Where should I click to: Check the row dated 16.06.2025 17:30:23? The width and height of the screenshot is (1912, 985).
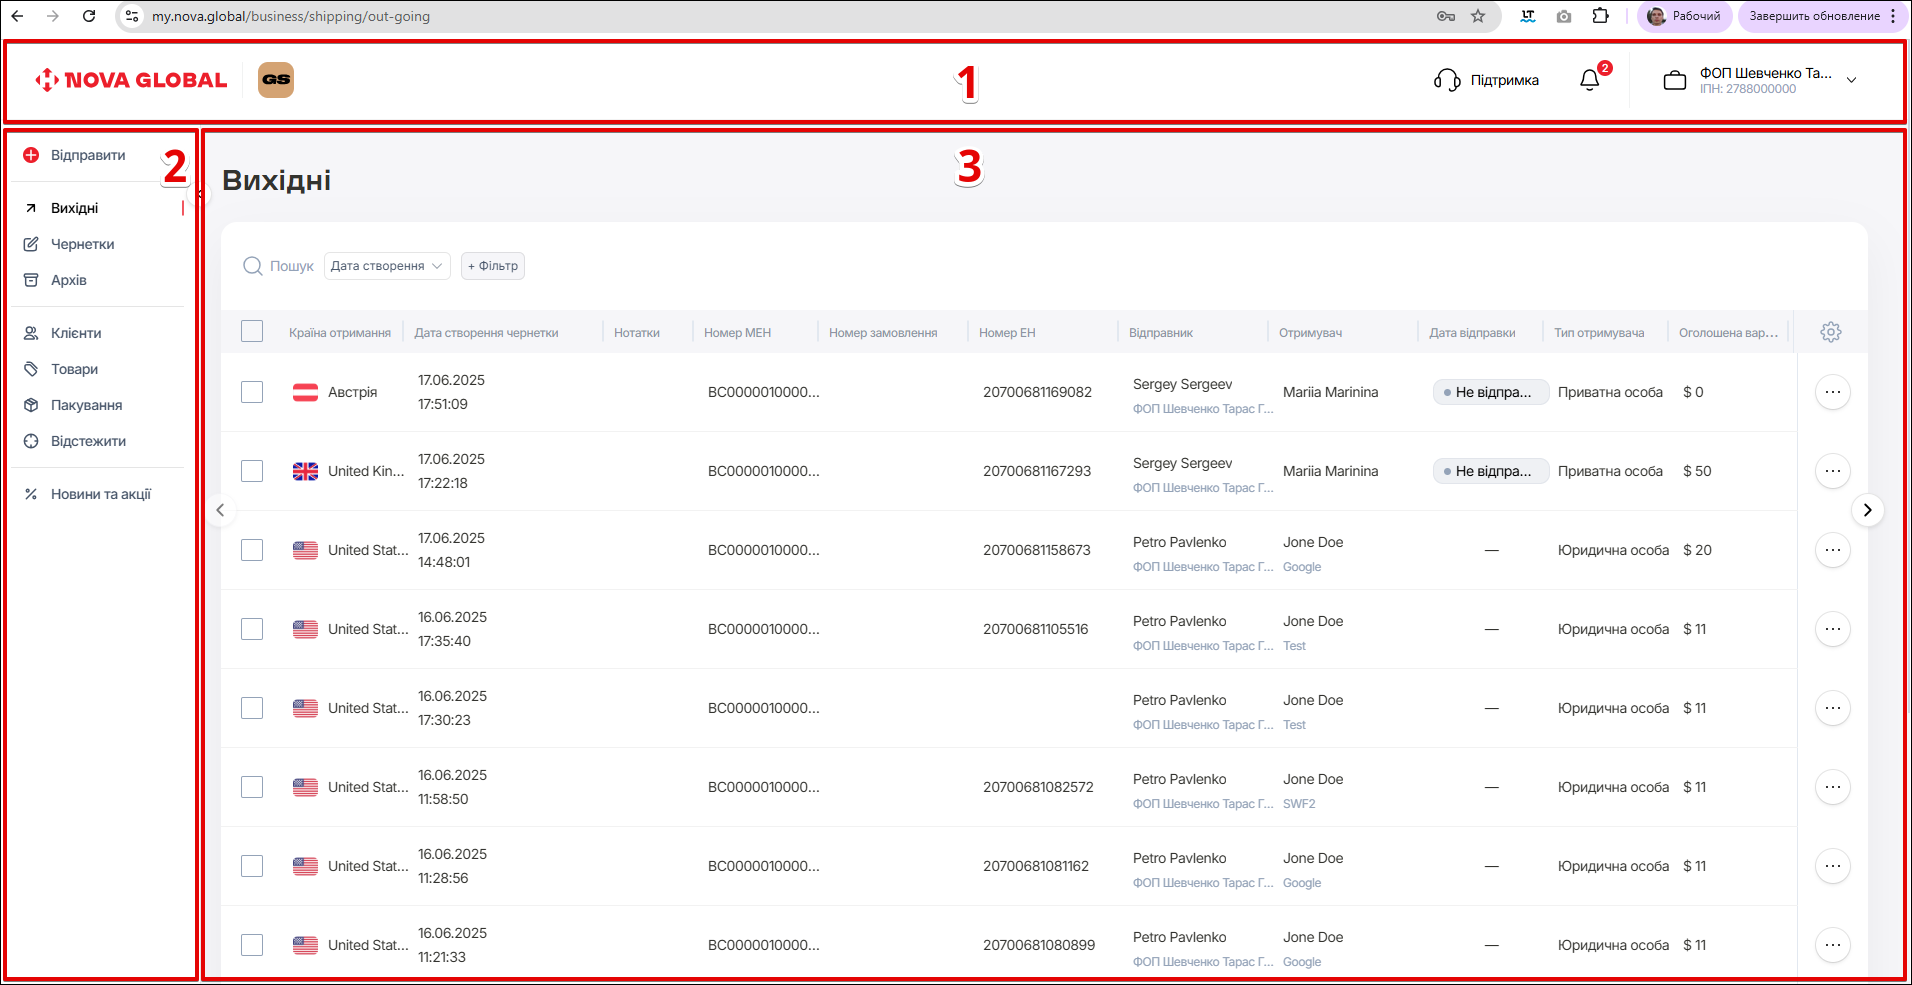252,708
